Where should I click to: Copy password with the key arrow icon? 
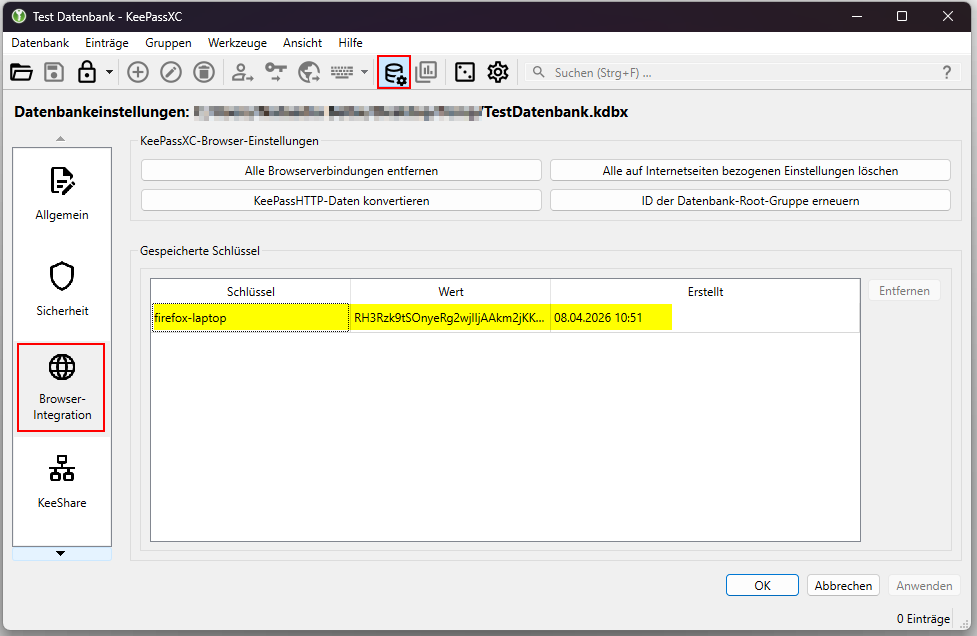[x=275, y=72]
